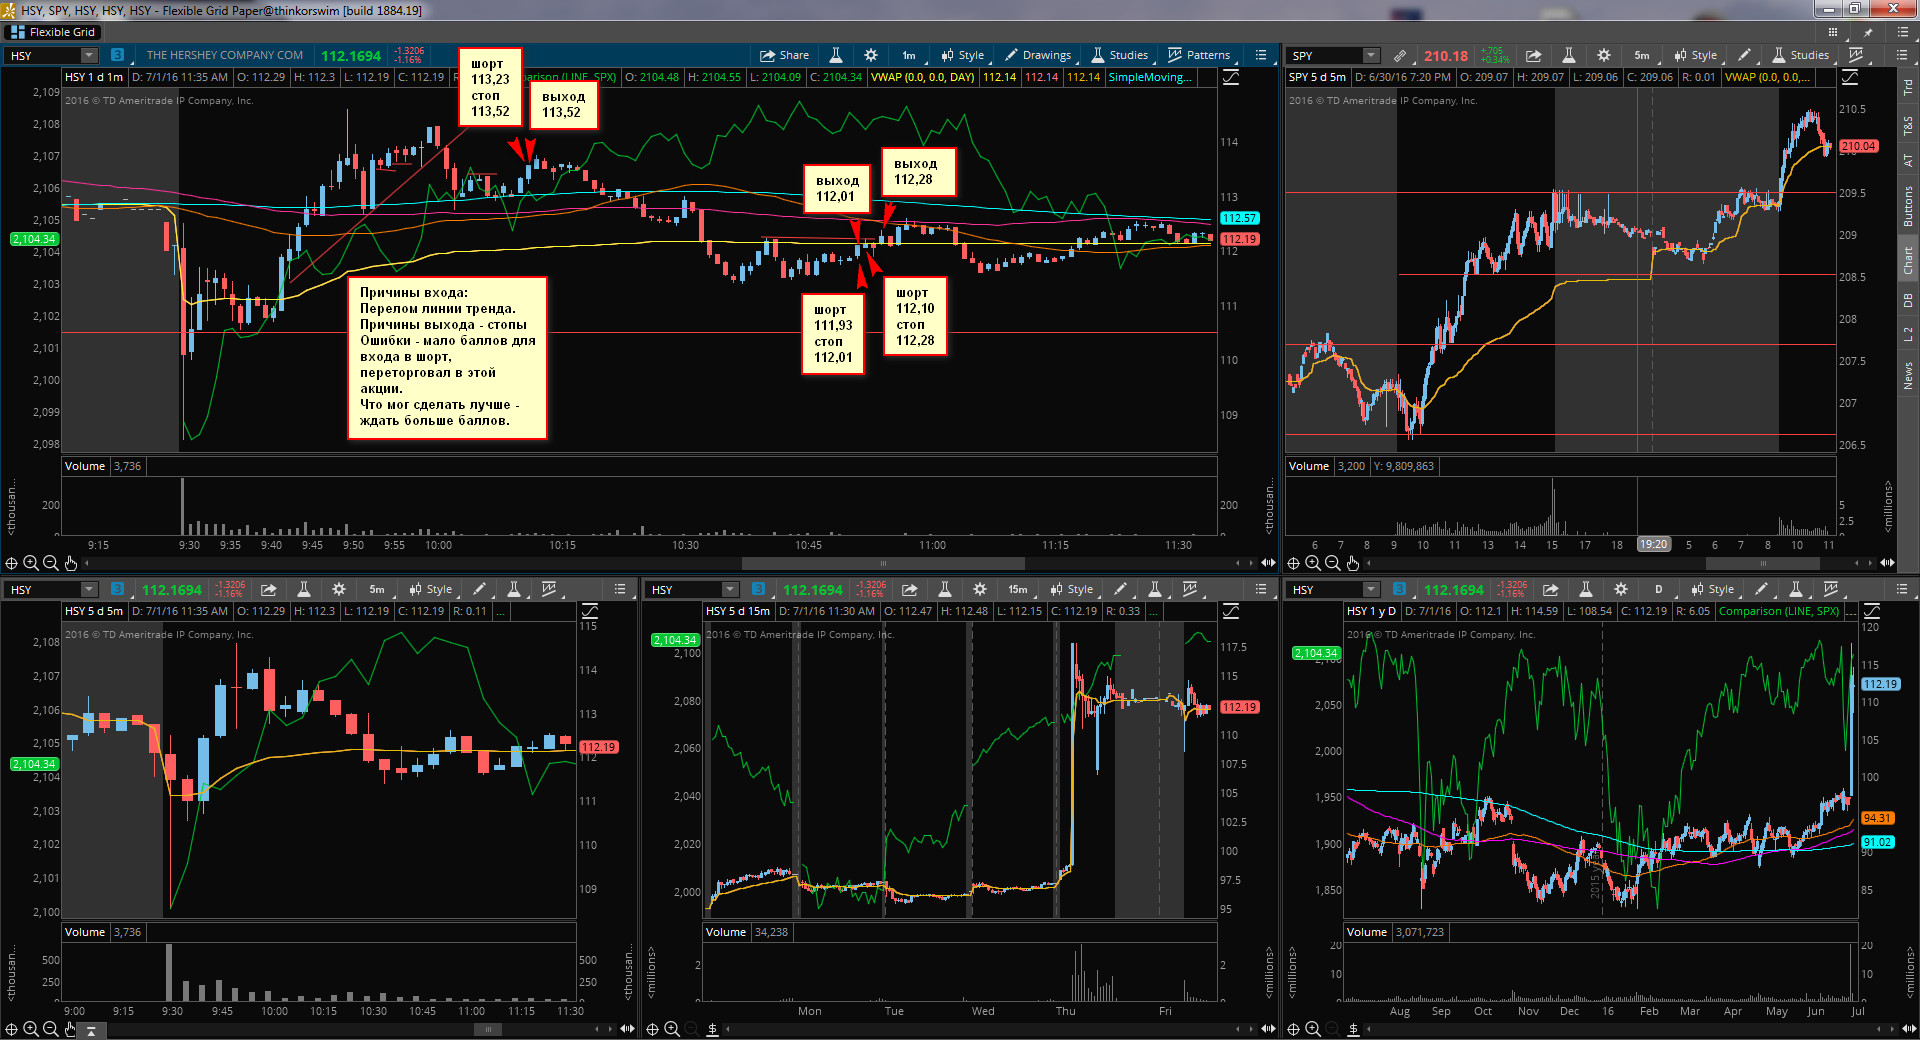The width and height of the screenshot is (1920, 1040).
Task: Open Drawings menu in HSY 1m chart
Action: coord(1038,55)
